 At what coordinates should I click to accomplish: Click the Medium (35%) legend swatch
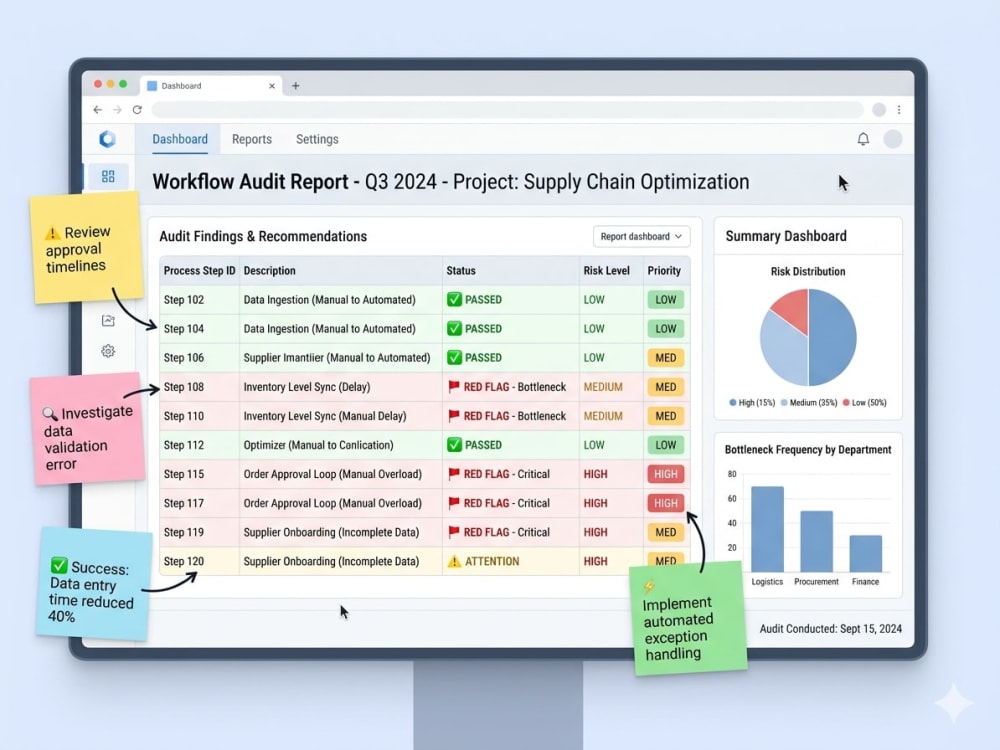pos(784,402)
